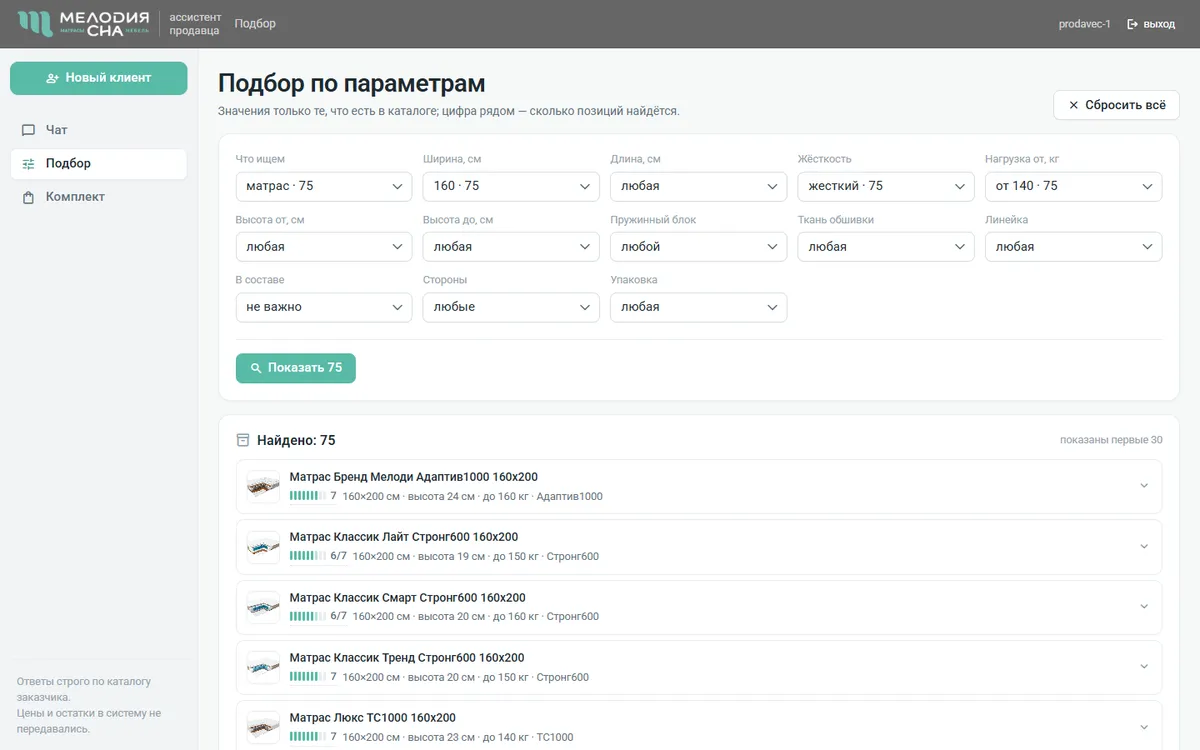Open the Длина, см dropdown

point(699,186)
